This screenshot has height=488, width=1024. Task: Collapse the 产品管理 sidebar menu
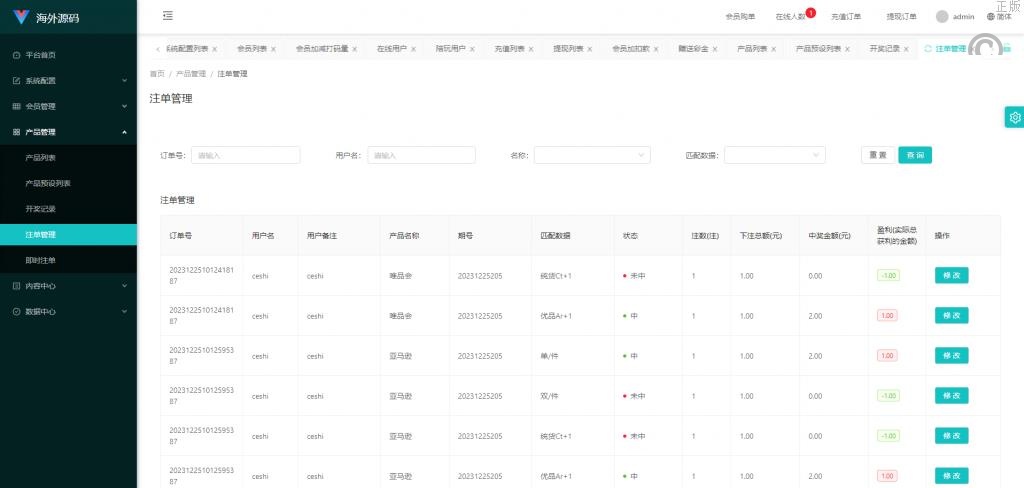tap(68, 132)
